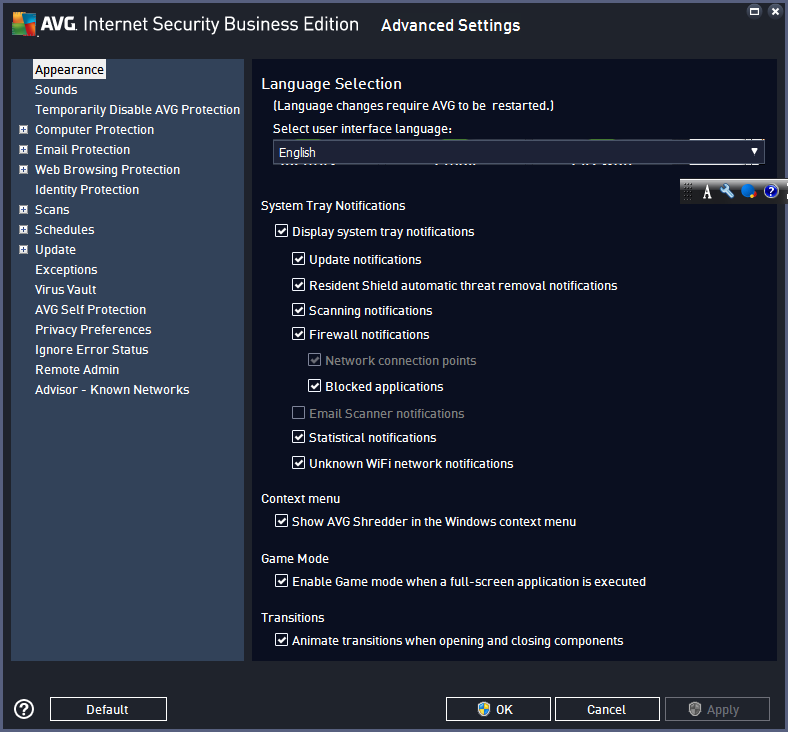Viewport: 788px width, 732px height.
Task: Select Appearance in the settings tree
Action: [69, 69]
